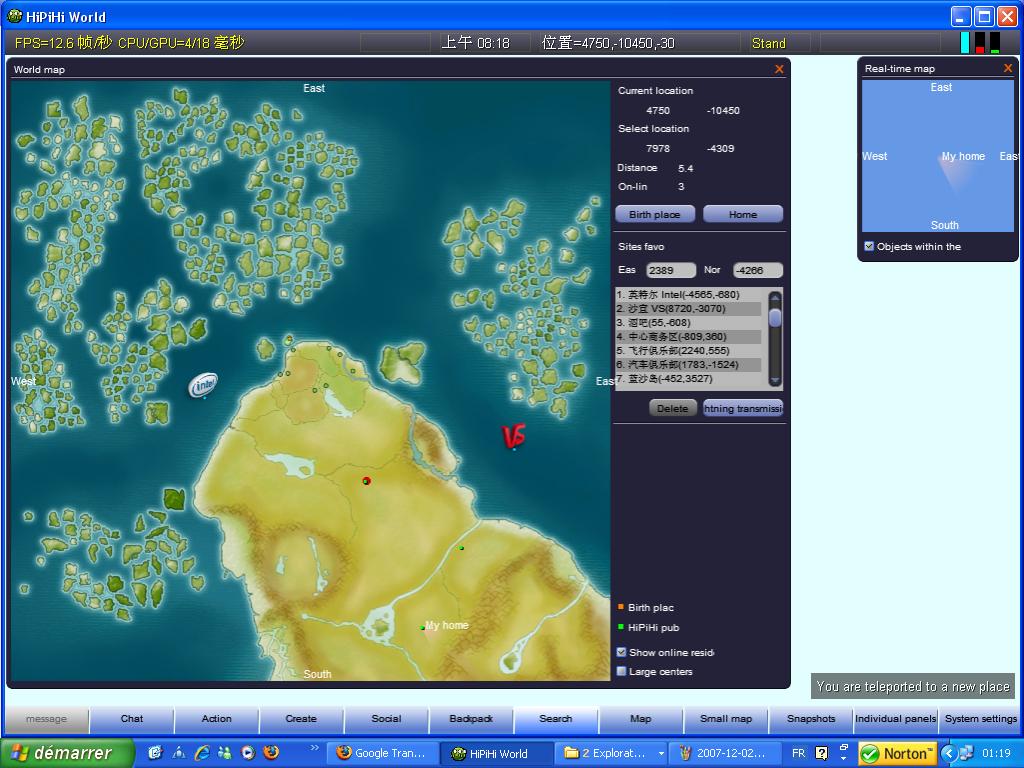Open the Windows démarrer start menu
This screenshot has height=768, width=1024.
pos(65,753)
